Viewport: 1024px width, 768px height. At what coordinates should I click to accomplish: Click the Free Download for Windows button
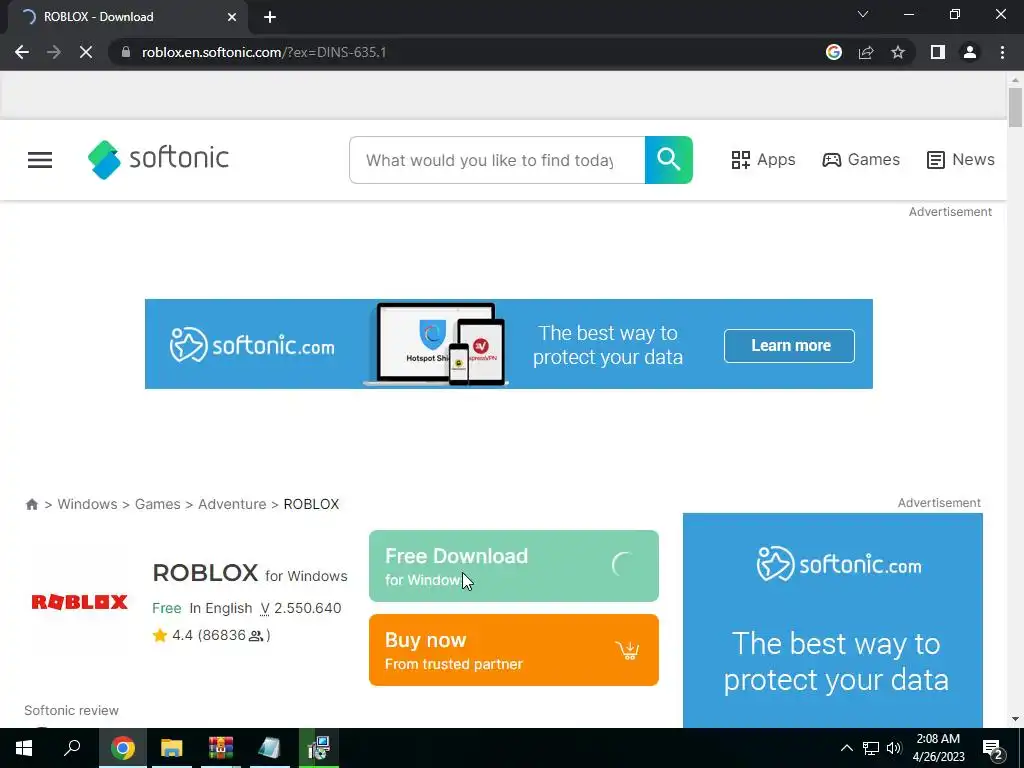coord(514,566)
